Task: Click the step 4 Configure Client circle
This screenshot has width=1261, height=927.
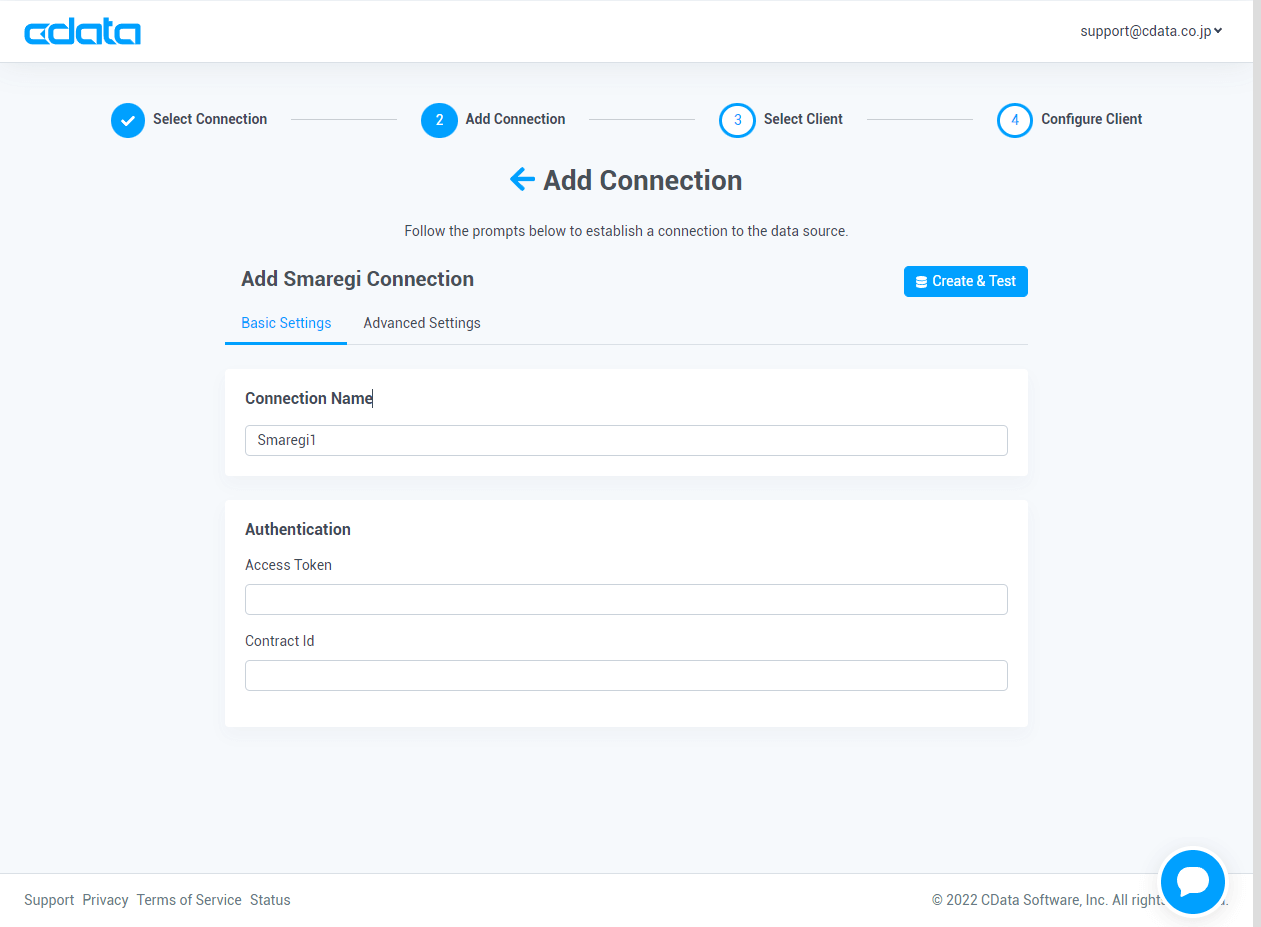Action: 1014,120
